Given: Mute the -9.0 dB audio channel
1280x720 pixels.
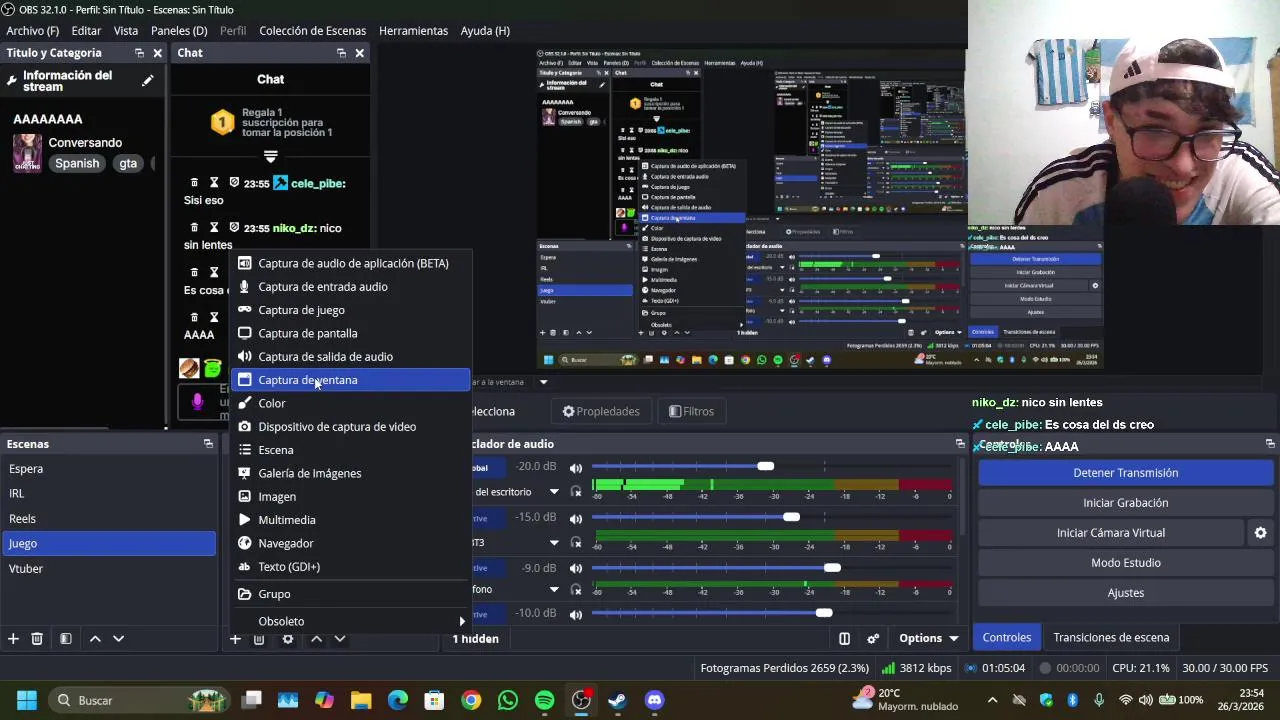Looking at the screenshot, I should [576, 568].
